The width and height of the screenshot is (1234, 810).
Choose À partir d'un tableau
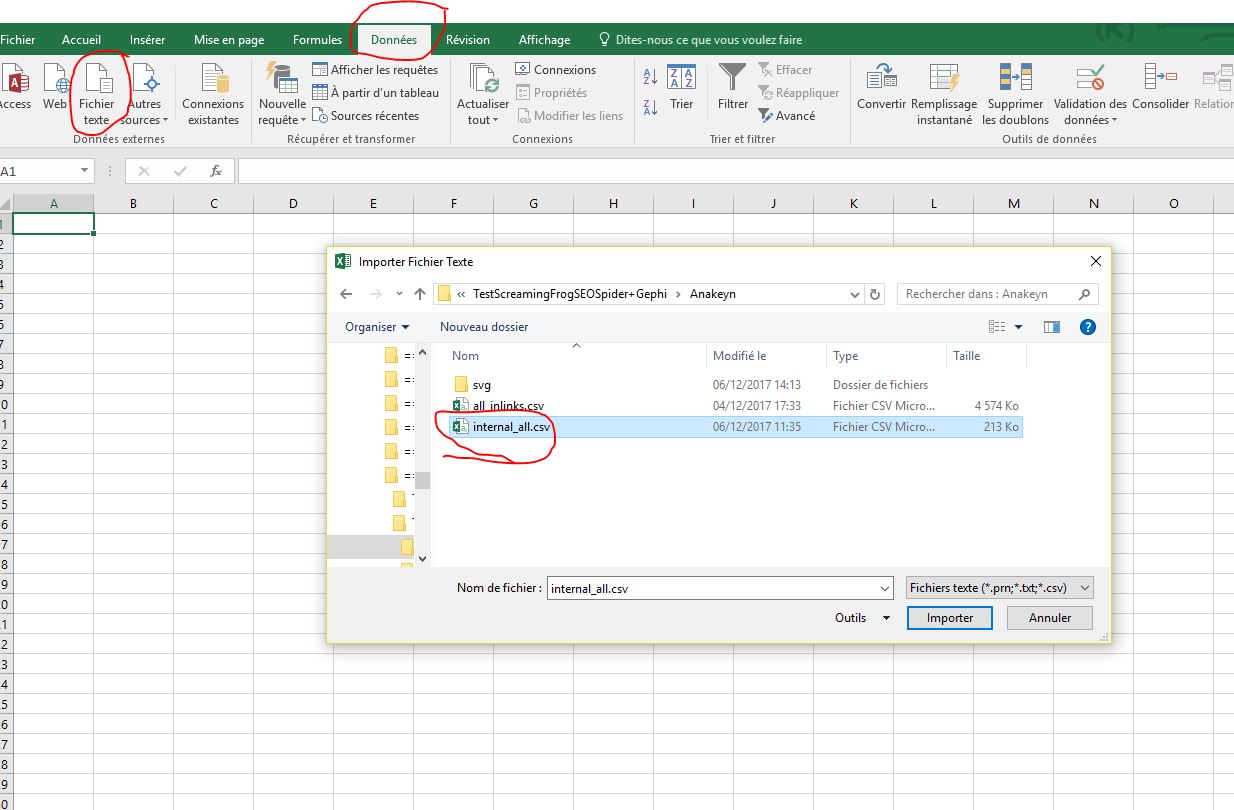tap(375, 93)
